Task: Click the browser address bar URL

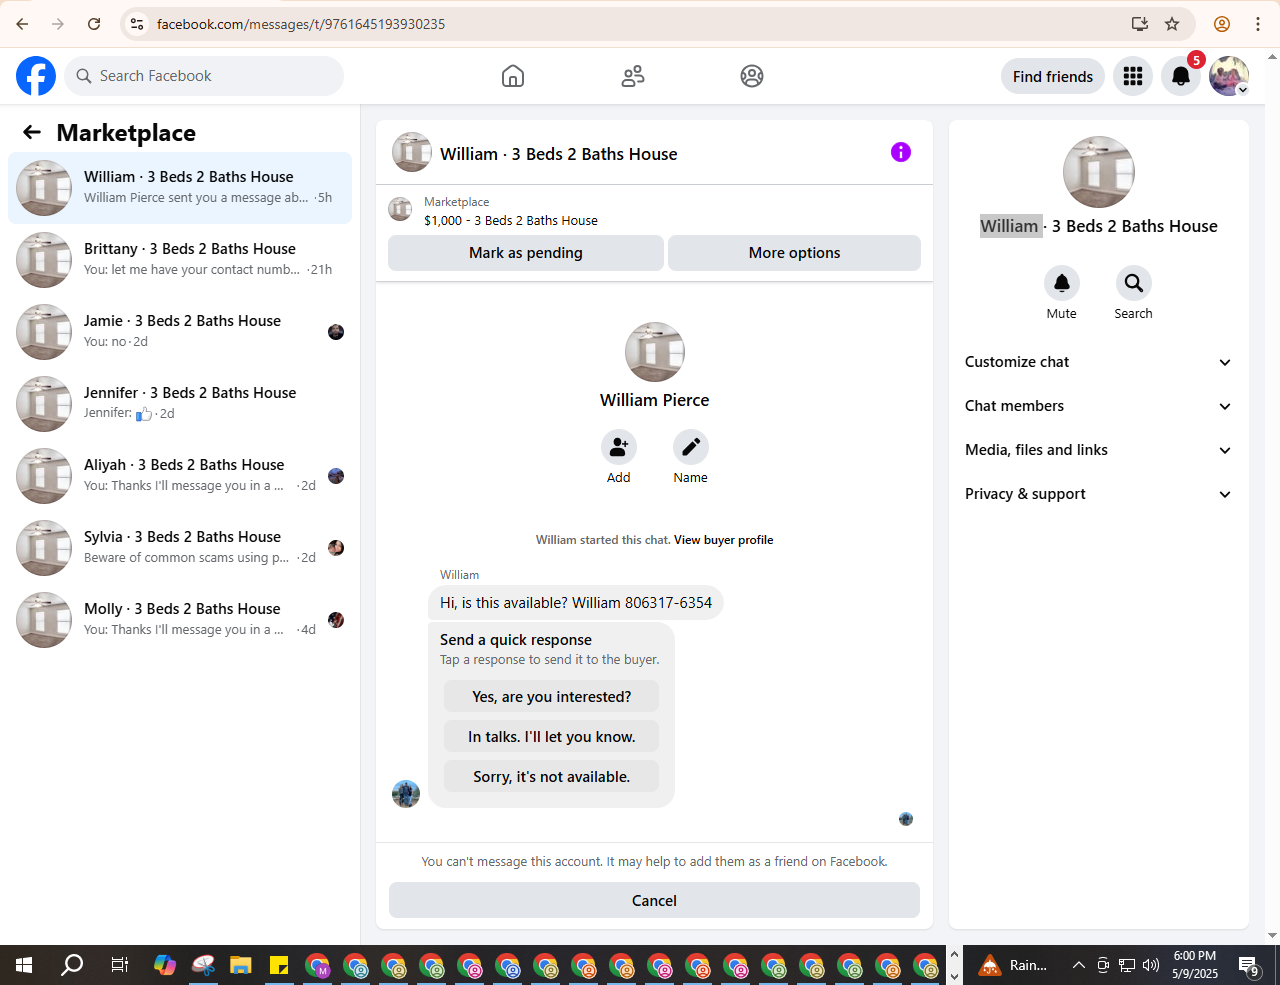Action: (x=301, y=24)
